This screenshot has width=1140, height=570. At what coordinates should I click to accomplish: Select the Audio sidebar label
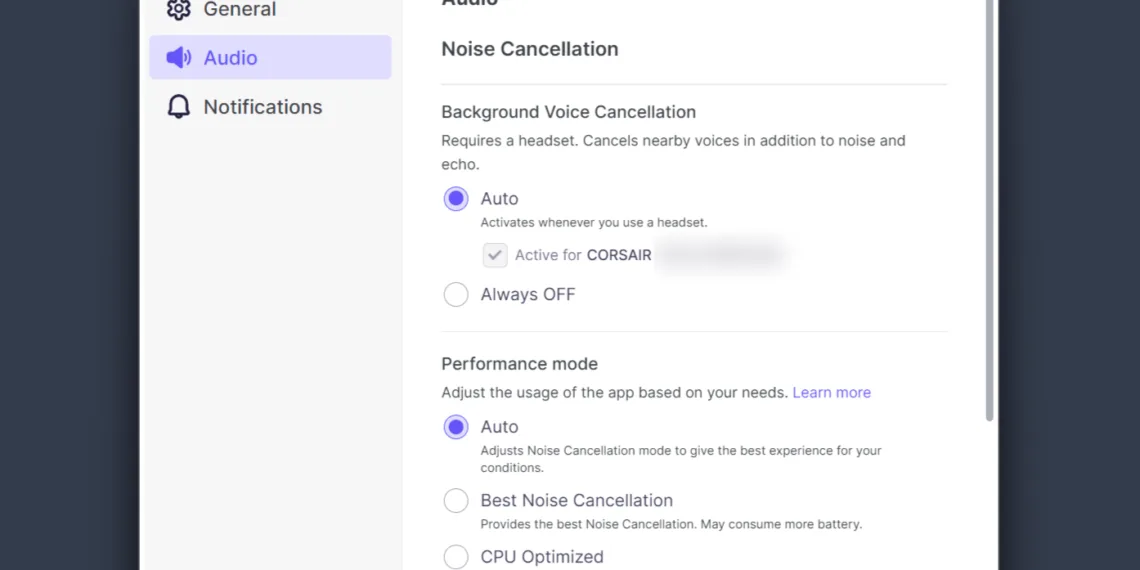pyautogui.click(x=231, y=58)
